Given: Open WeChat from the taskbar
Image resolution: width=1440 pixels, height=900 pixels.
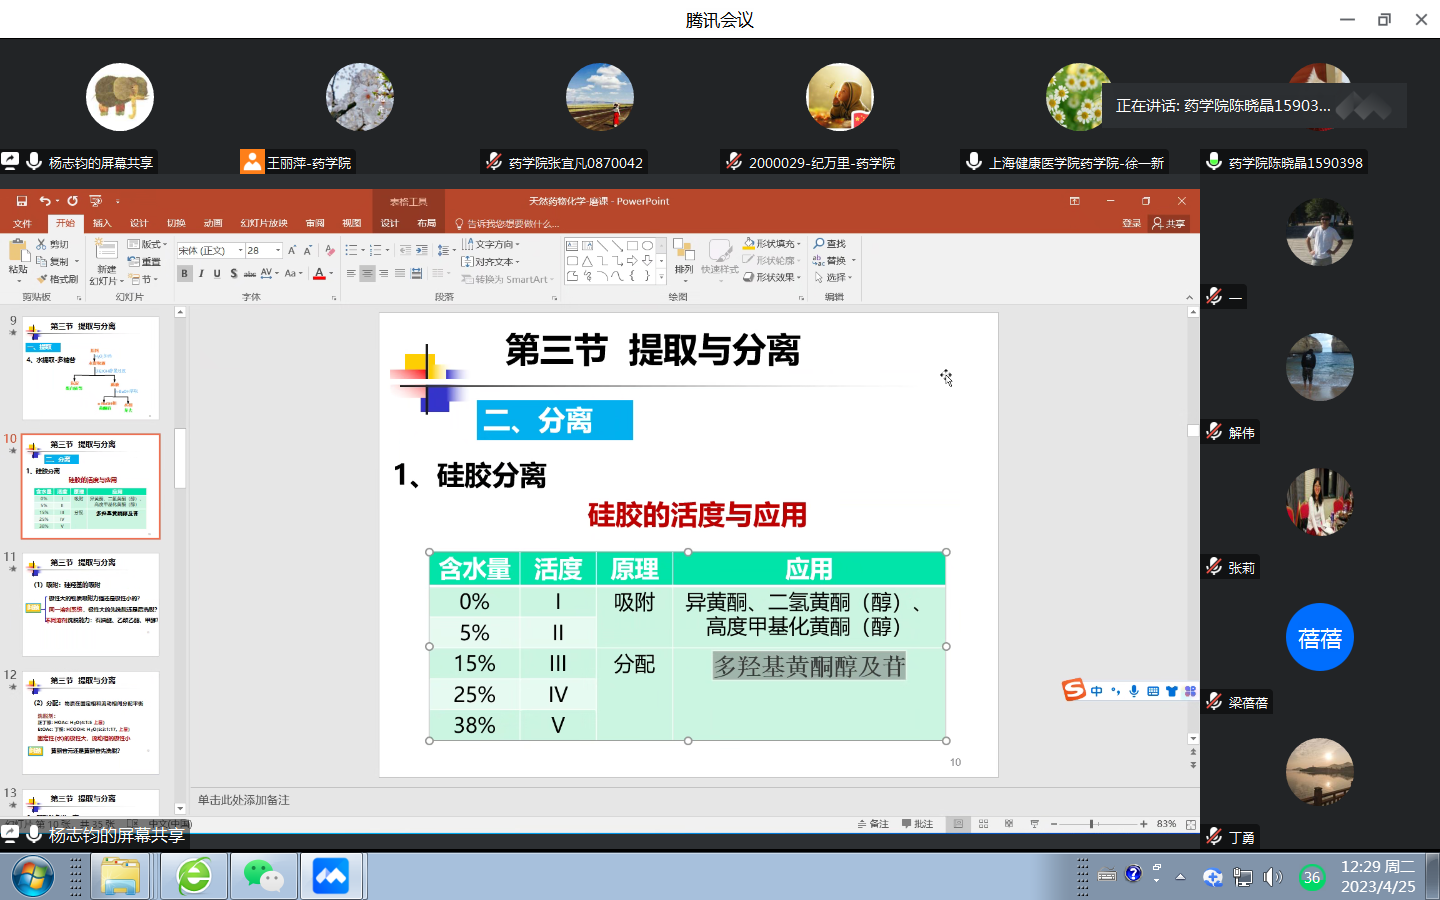Looking at the screenshot, I should coord(263,877).
